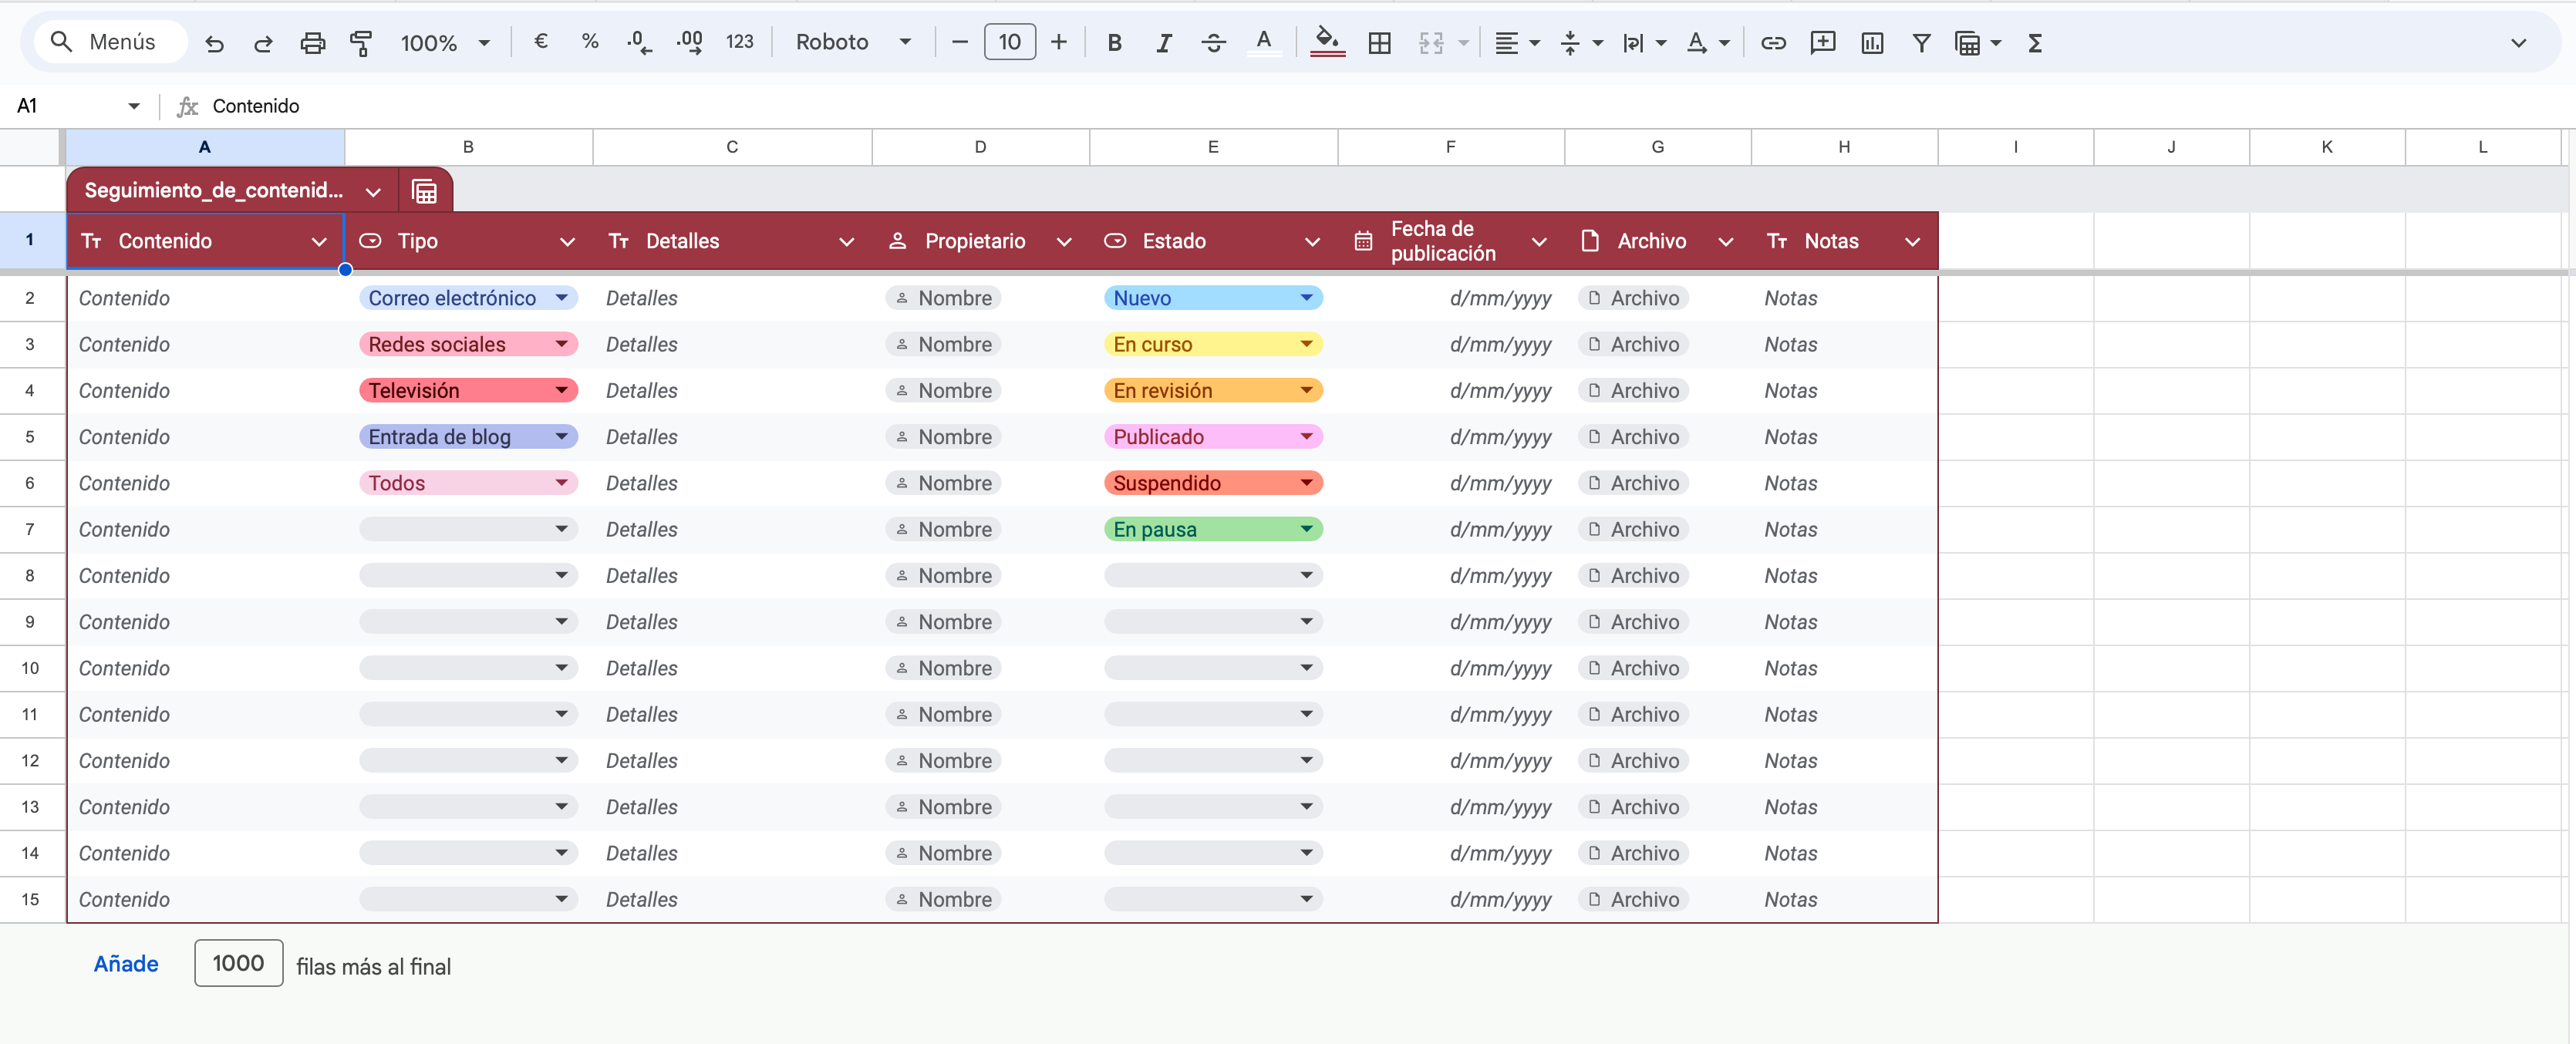Click the format as currency euro icon
The height and width of the screenshot is (1044, 2576).
point(541,42)
